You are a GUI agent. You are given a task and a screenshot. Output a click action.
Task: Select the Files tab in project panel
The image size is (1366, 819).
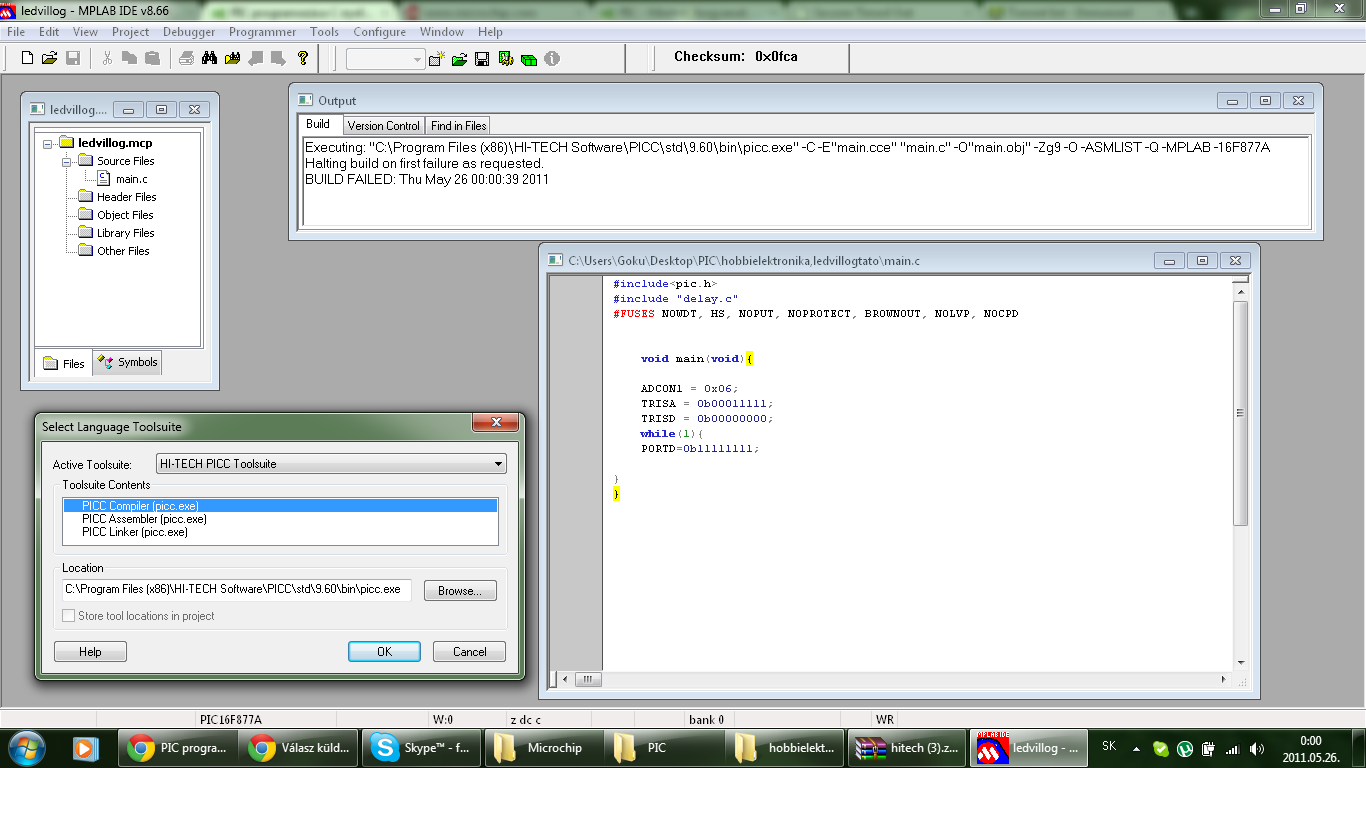(64, 363)
